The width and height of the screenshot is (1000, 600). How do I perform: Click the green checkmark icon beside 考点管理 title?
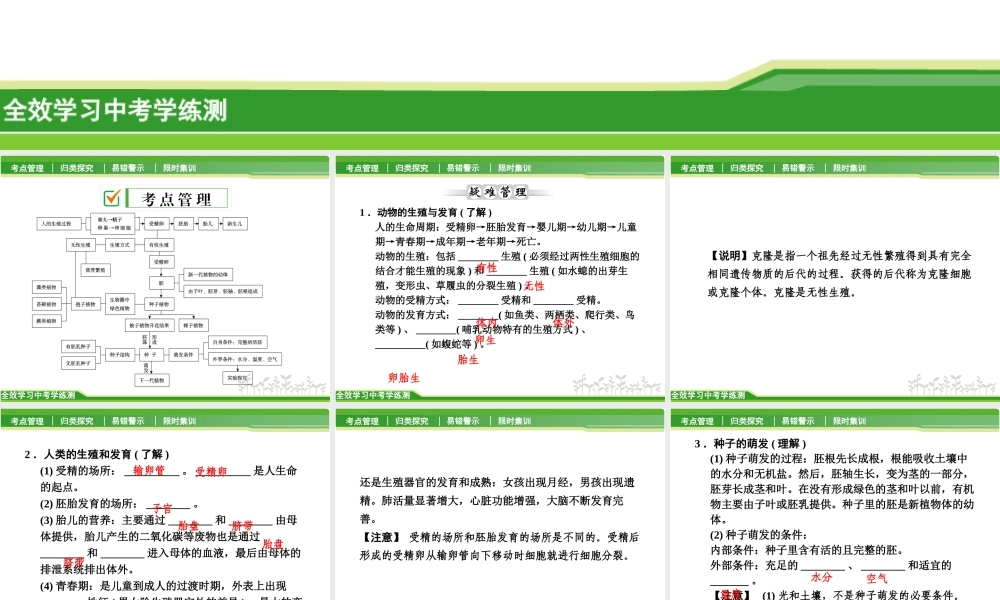[x=112, y=196]
